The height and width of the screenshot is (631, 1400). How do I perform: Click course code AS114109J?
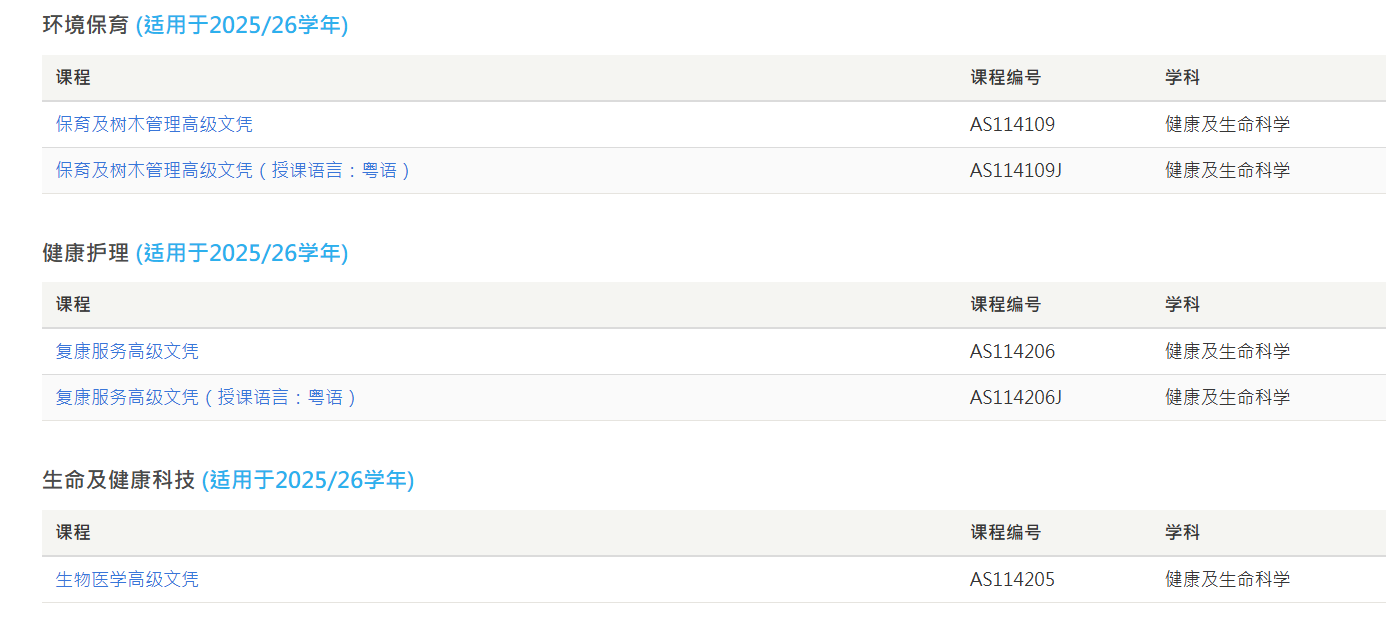1016,170
